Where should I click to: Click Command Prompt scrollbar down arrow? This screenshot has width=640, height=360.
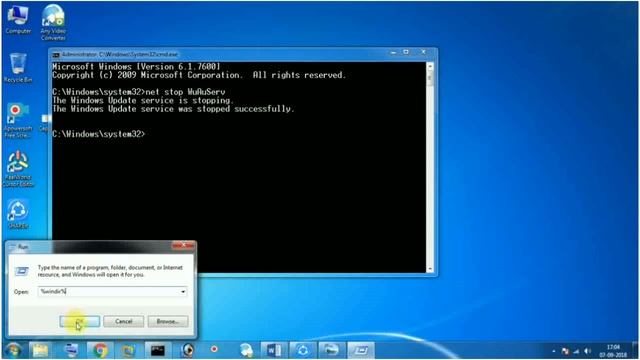coord(429,269)
